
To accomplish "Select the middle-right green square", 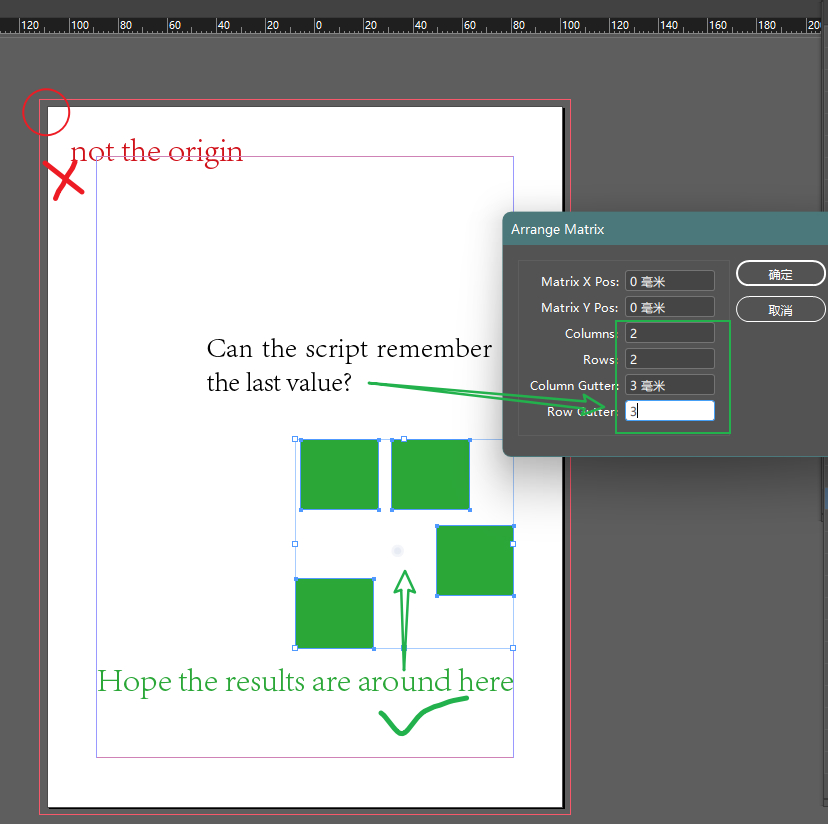I will [x=474, y=560].
